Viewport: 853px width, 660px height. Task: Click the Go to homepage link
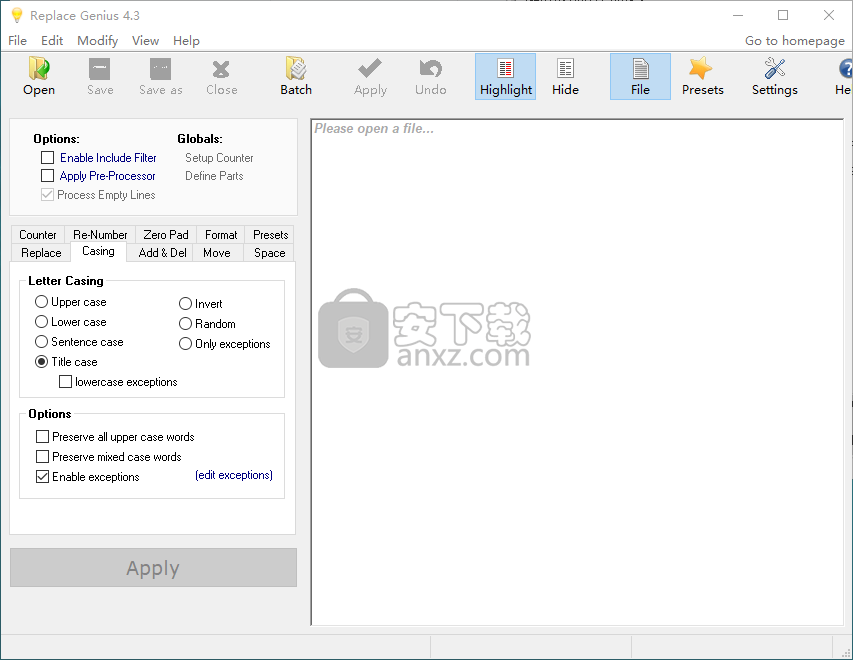pyautogui.click(x=795, y=41)
